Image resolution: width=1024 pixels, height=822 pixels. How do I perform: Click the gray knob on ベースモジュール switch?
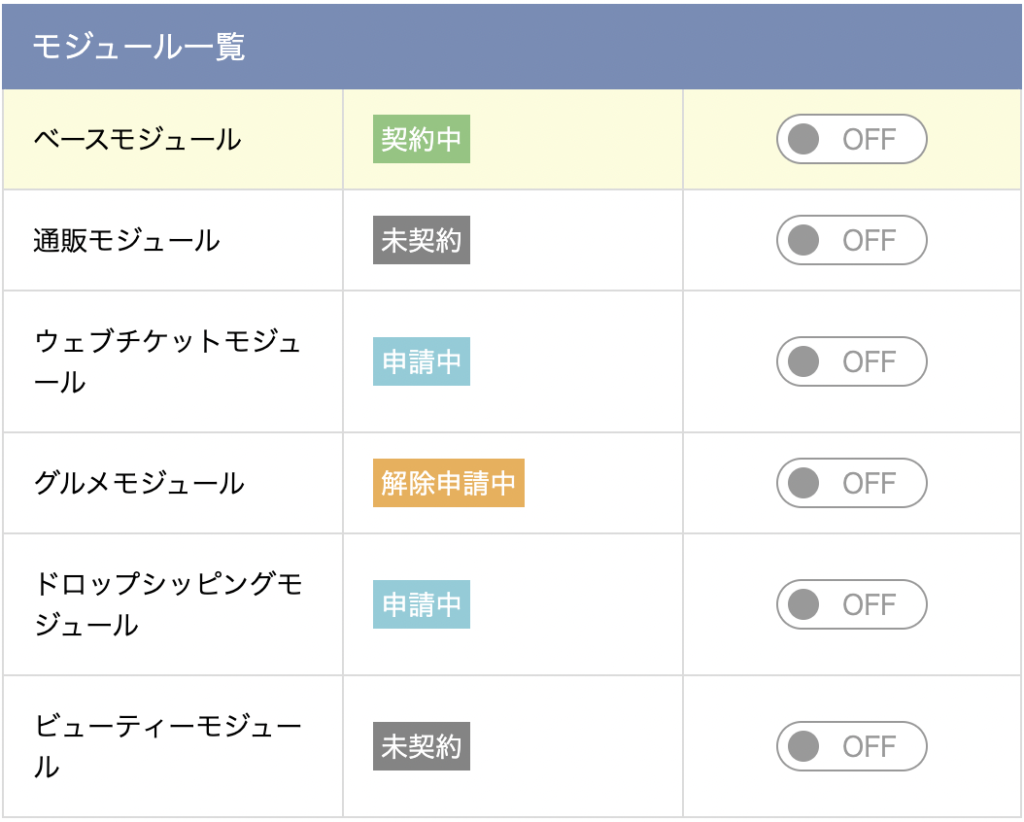pyautogui.click(x=803, y=139)
